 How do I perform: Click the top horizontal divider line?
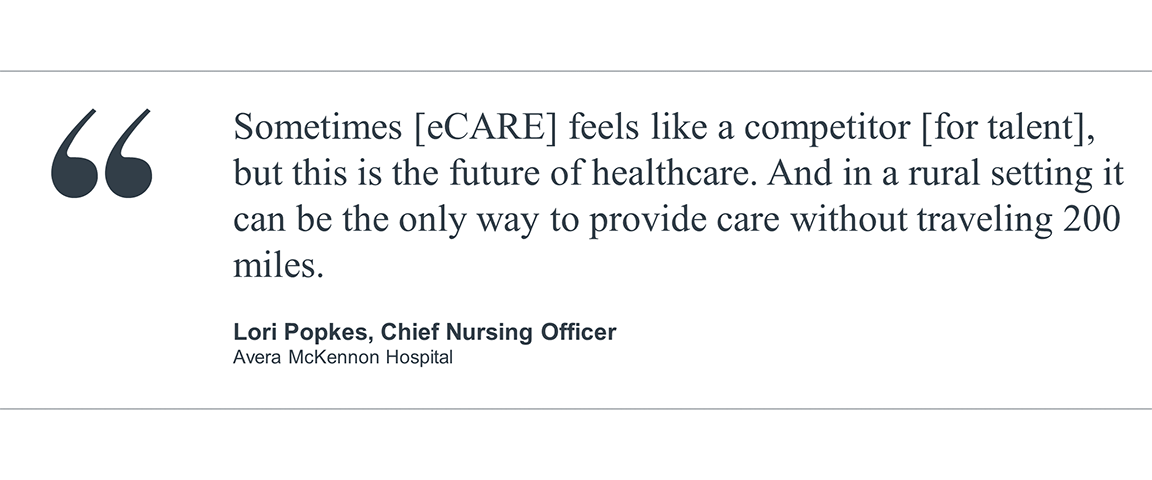(x=576, y=71)
